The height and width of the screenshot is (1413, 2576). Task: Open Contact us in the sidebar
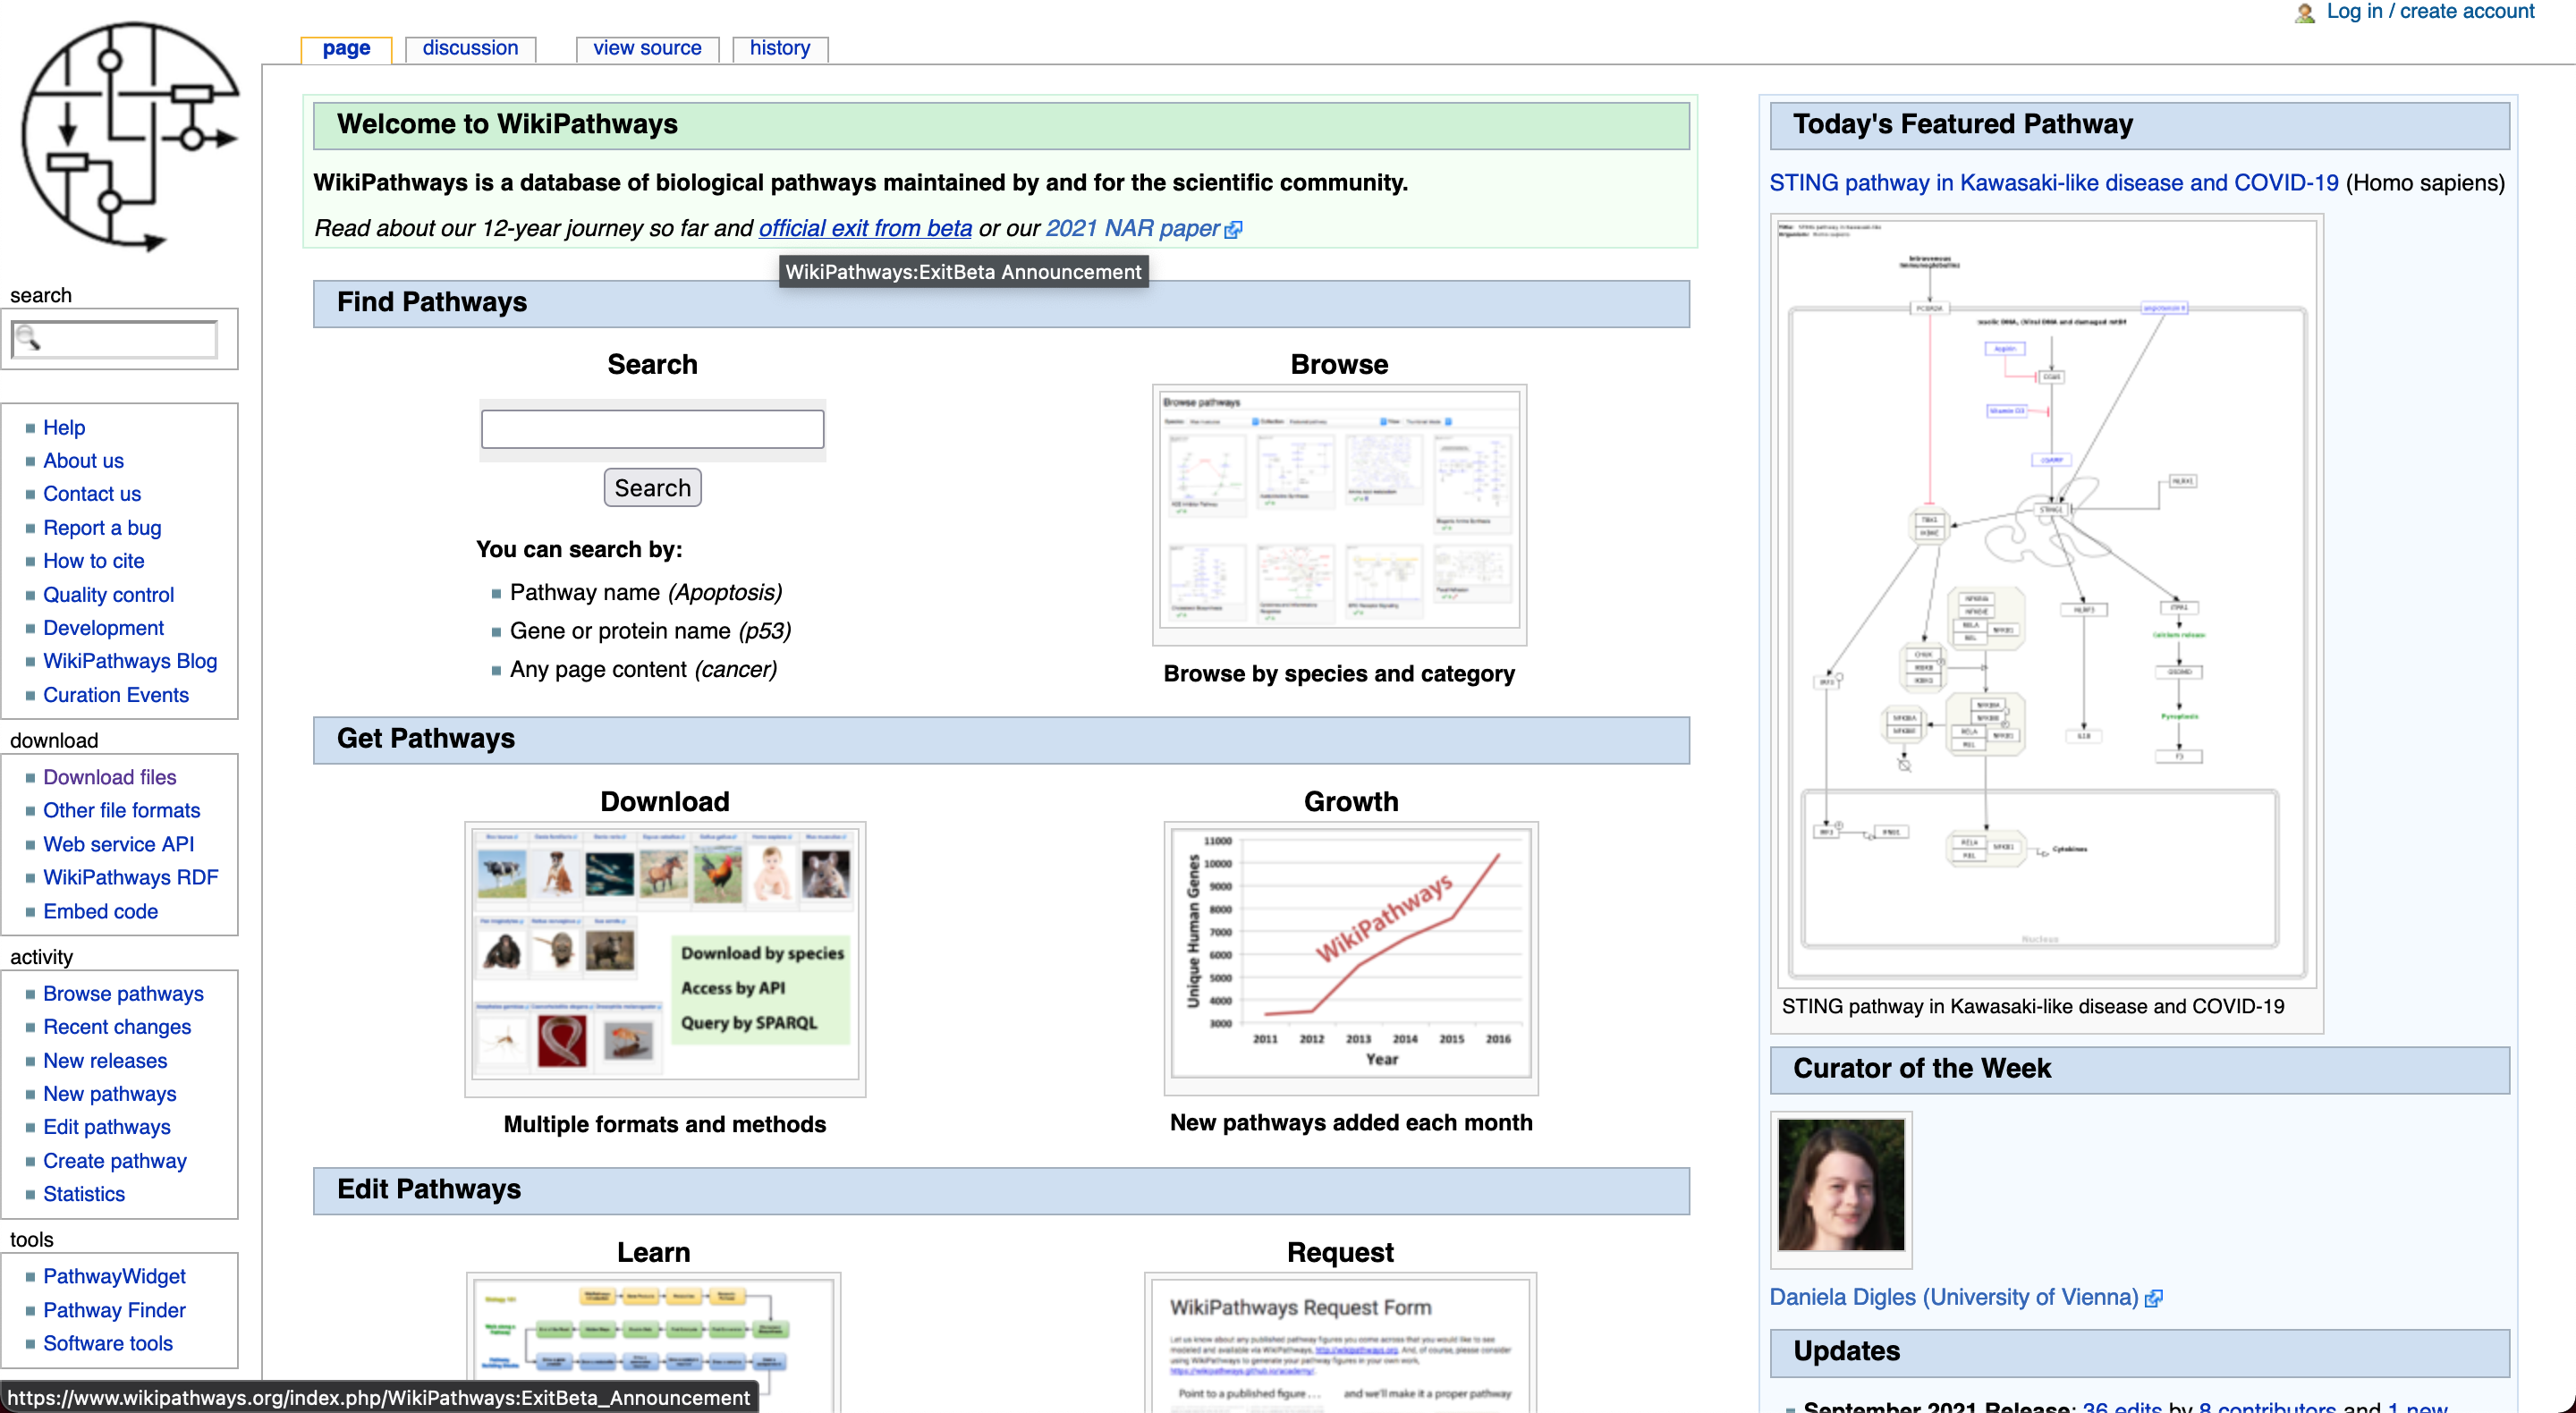point(92,494)
